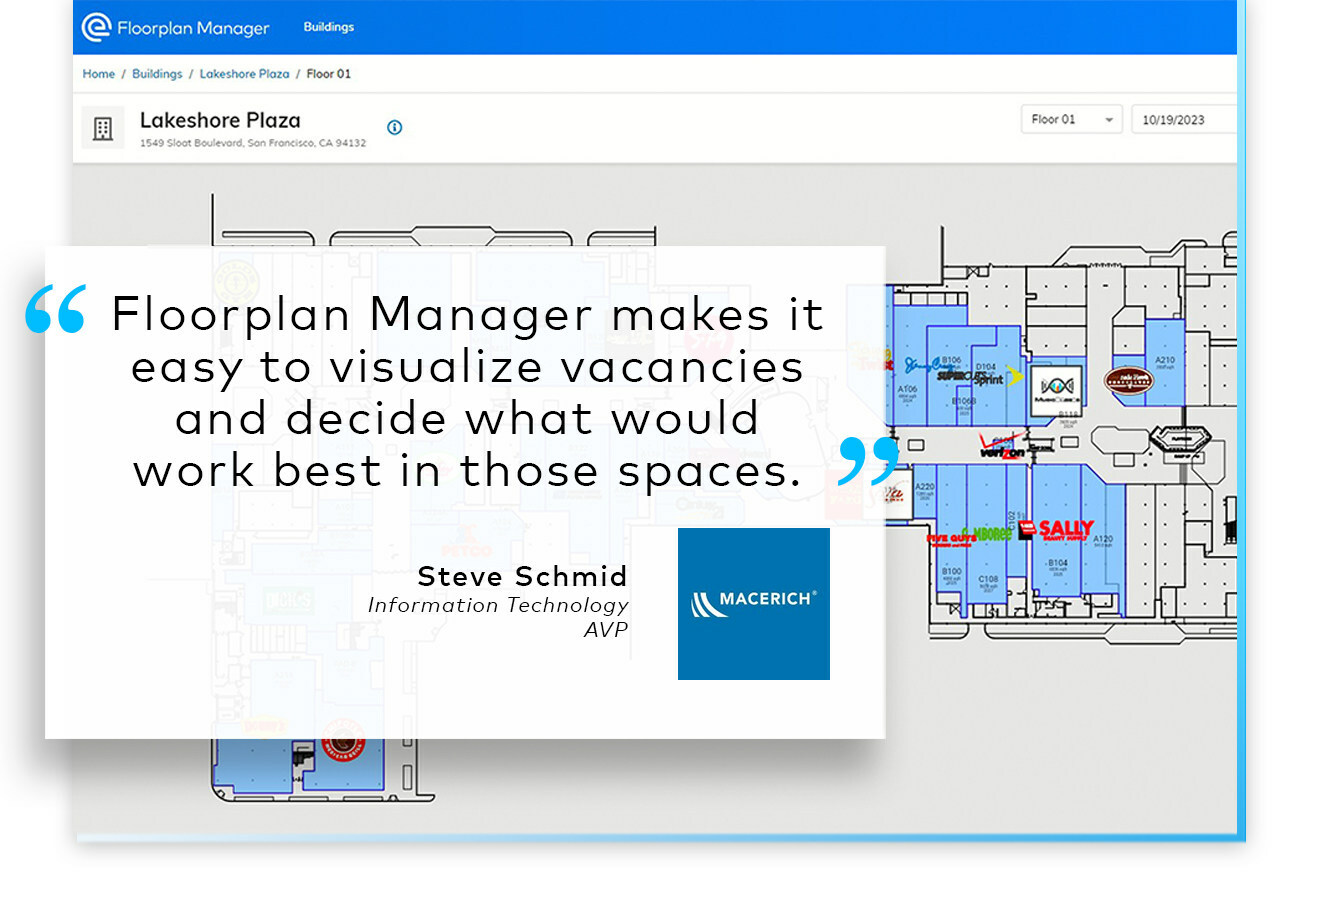Expand the Floor 01 dropdown
The height and width of the screenshot is (920, 1320).
[x=1071, y=120]
